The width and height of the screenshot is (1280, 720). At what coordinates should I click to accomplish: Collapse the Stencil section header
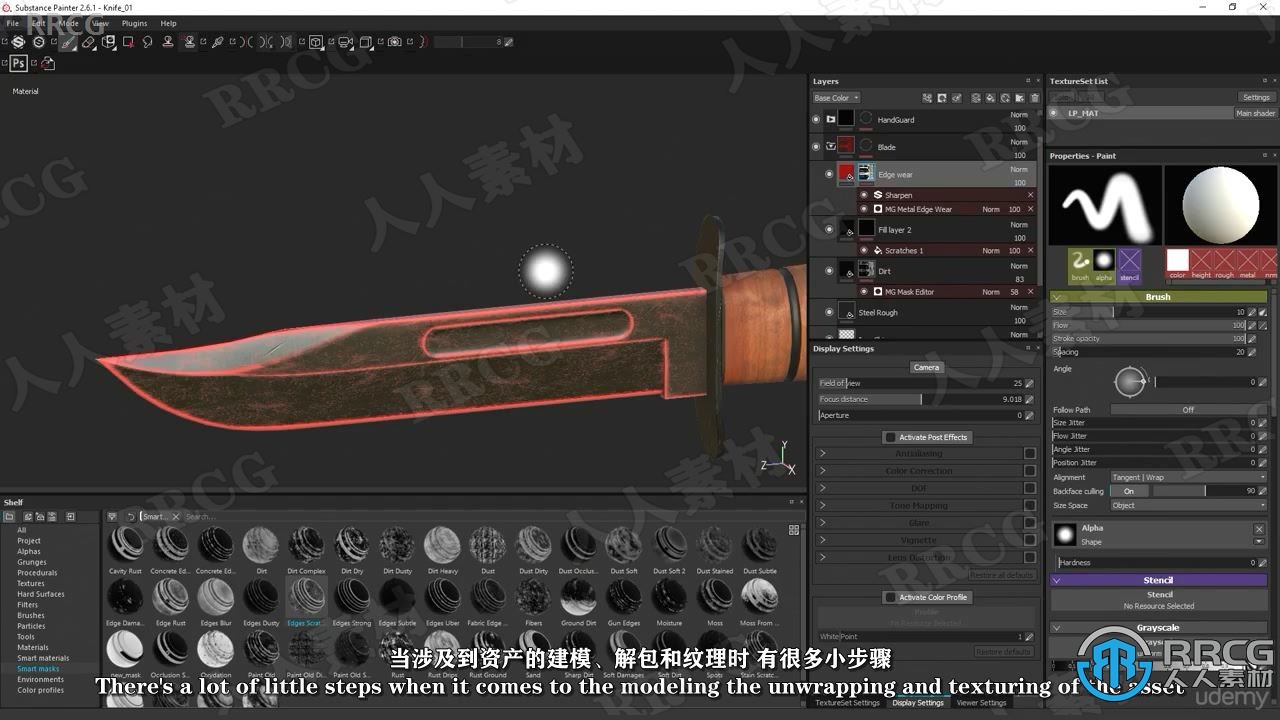point(1158,580)
